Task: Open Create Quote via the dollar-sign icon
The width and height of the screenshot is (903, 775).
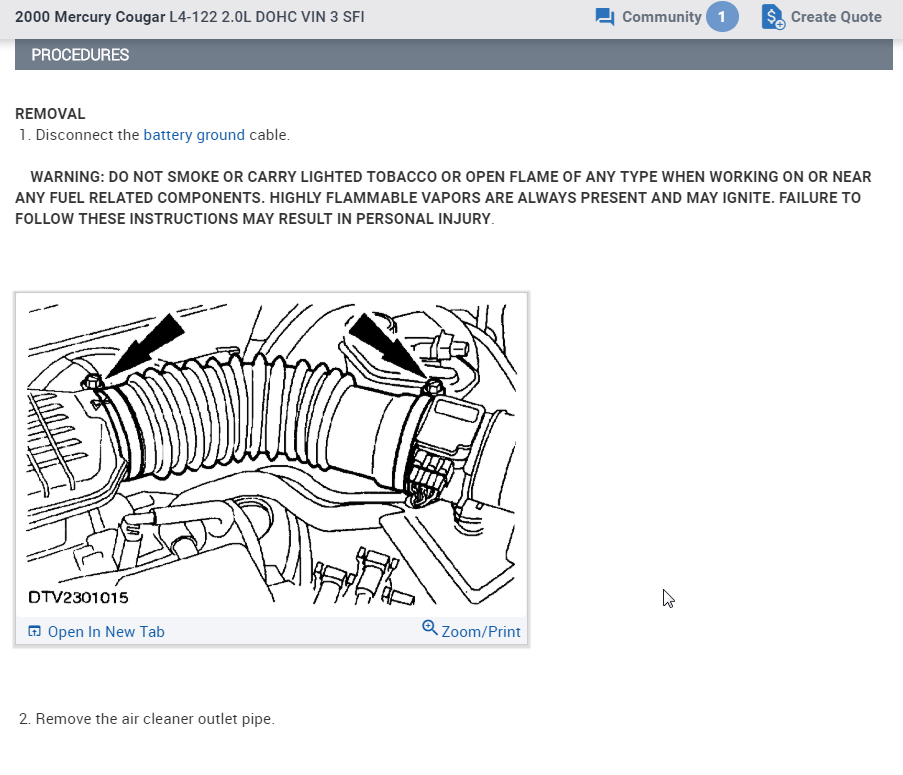Action: pyautogui.click(x=771, y=16)
